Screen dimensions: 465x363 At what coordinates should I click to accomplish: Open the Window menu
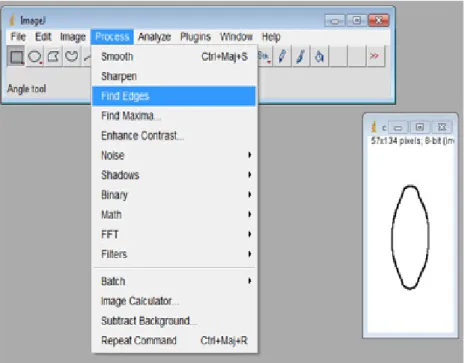pyautogui.click(x=236, y=37)
